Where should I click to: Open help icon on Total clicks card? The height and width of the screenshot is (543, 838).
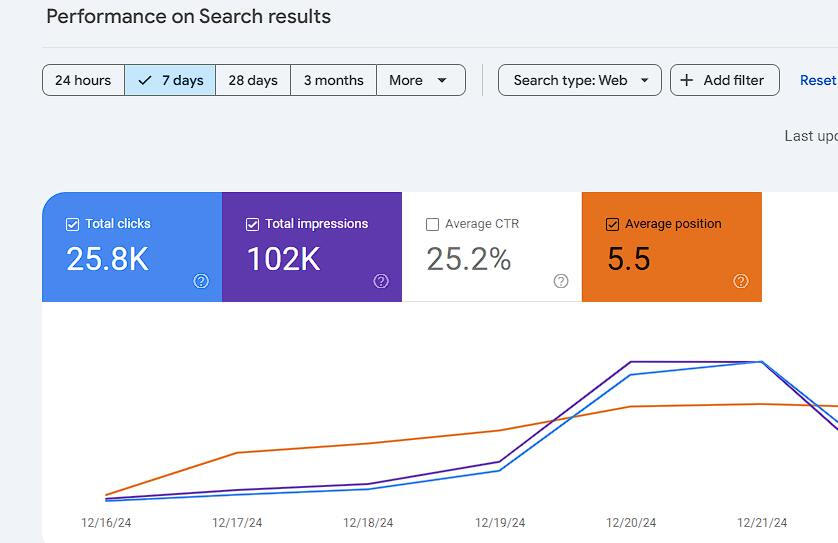[x=201, y=281]
